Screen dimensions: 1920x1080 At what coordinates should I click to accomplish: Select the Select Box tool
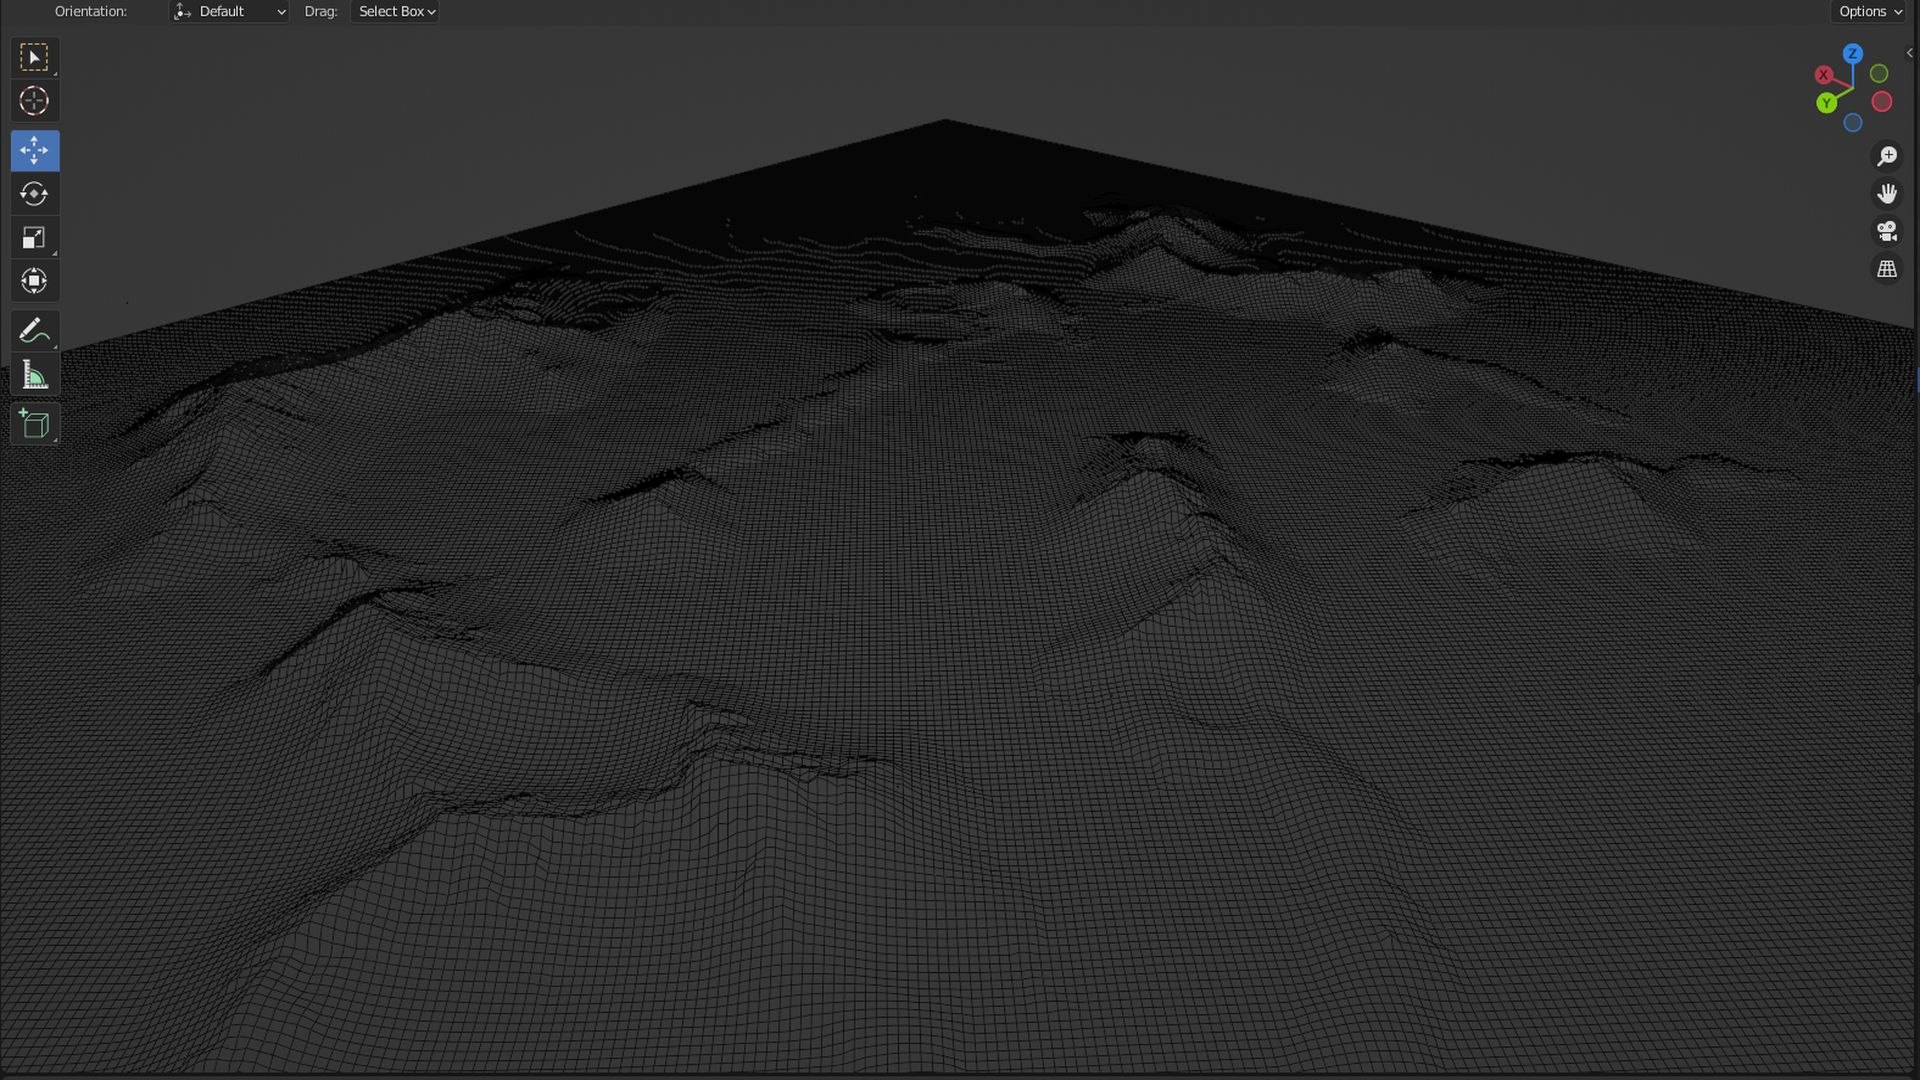(x=34, y=58)
